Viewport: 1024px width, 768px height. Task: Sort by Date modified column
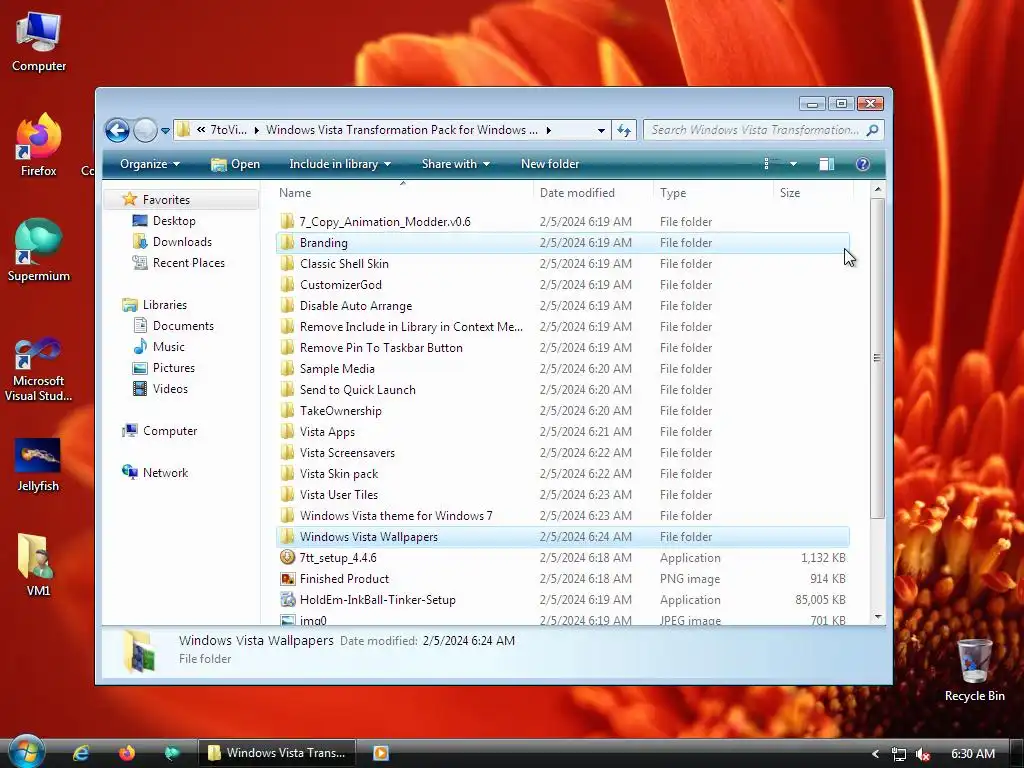point(593,193)
